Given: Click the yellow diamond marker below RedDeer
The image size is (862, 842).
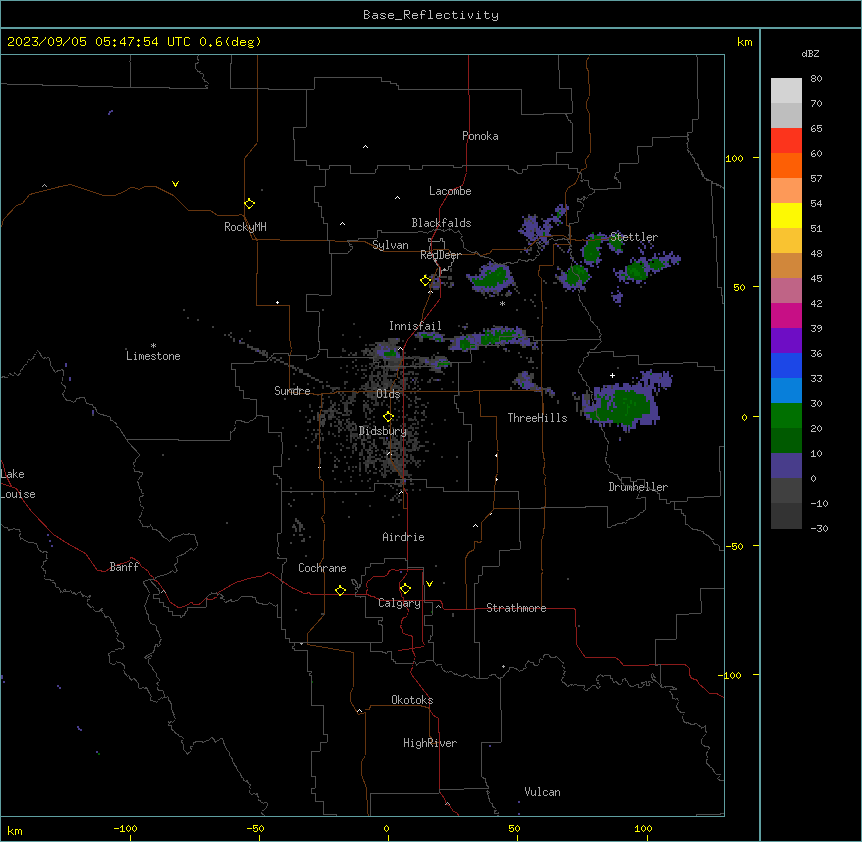Looking at the screenshot, I should click(426, 281).
